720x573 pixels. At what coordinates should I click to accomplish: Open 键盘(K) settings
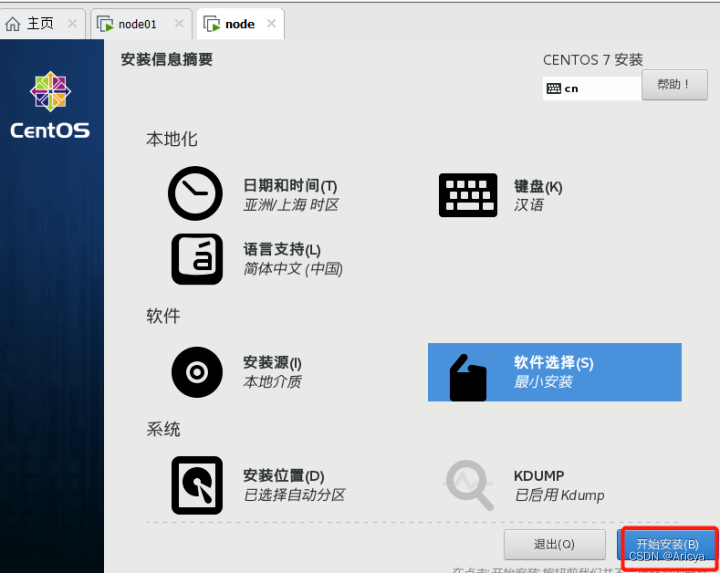[x=538, y=186]
